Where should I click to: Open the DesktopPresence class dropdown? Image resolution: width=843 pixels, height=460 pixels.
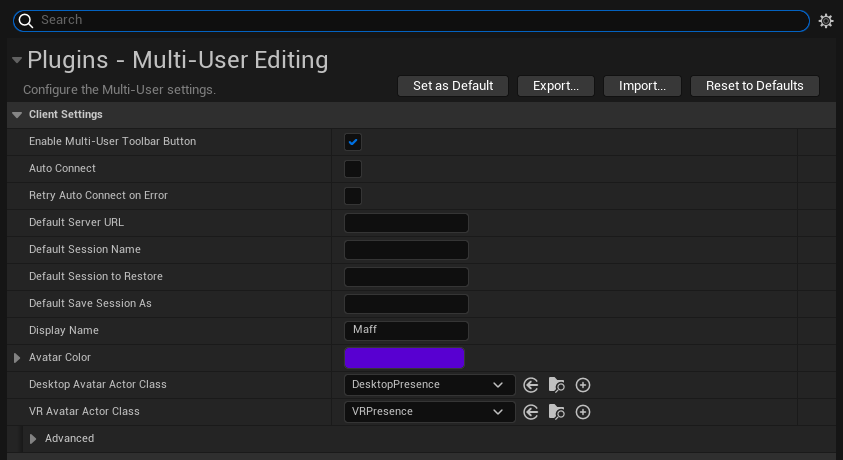pos(429,385)
